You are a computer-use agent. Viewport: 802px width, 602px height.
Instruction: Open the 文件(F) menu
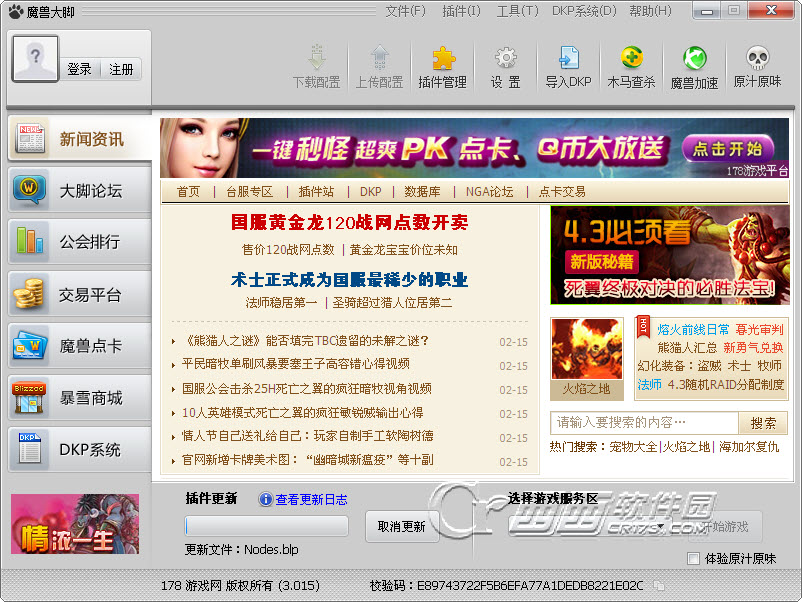click(405, 11)
